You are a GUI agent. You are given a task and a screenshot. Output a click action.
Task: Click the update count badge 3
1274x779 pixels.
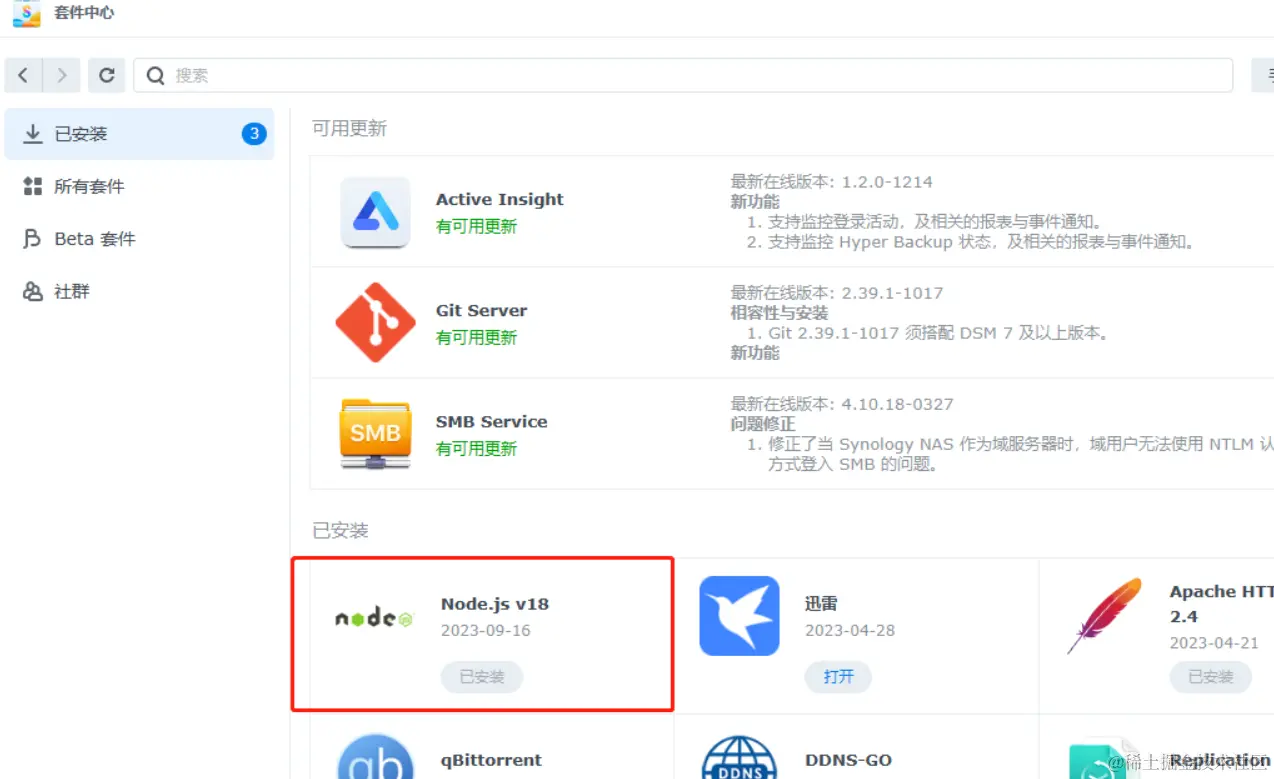pyautogui.click(x=254, y=134)
